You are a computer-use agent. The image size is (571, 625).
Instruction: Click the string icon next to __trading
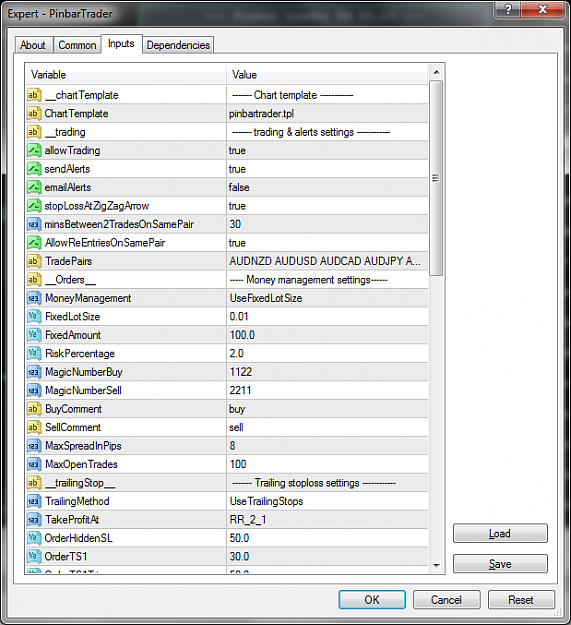point(34,132)
